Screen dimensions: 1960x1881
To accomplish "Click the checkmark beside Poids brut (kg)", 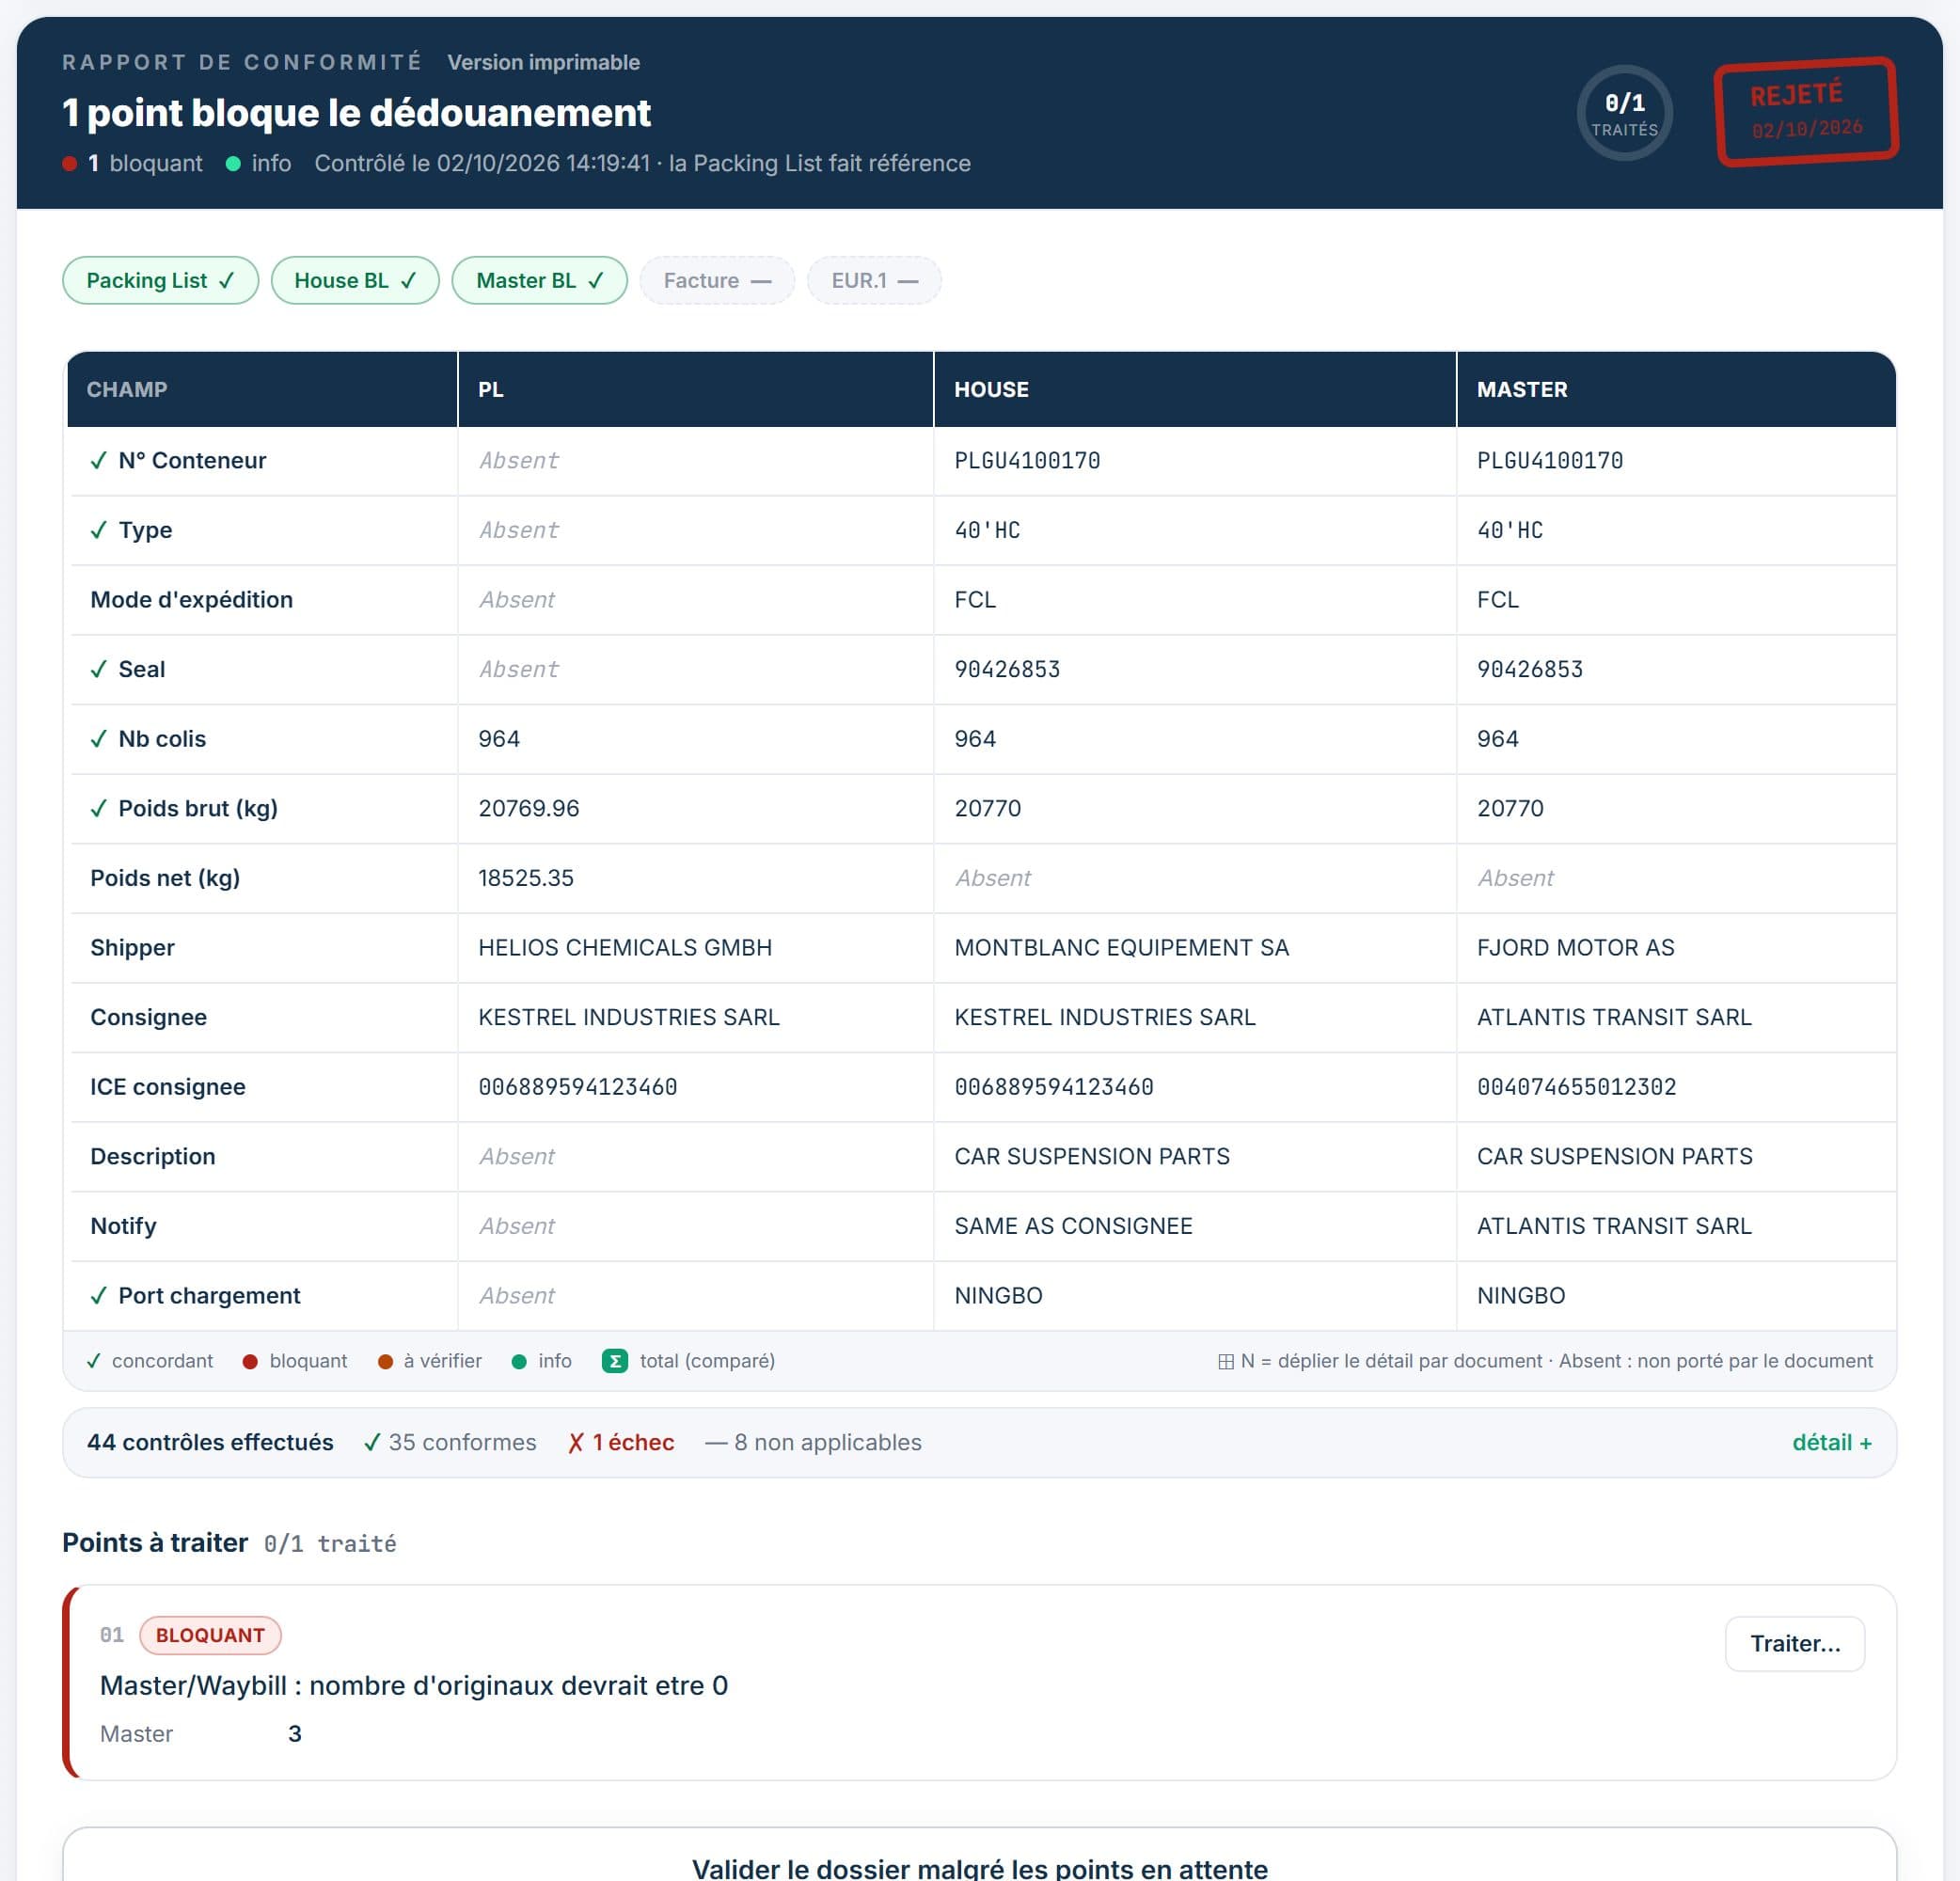I will (98, 808).
